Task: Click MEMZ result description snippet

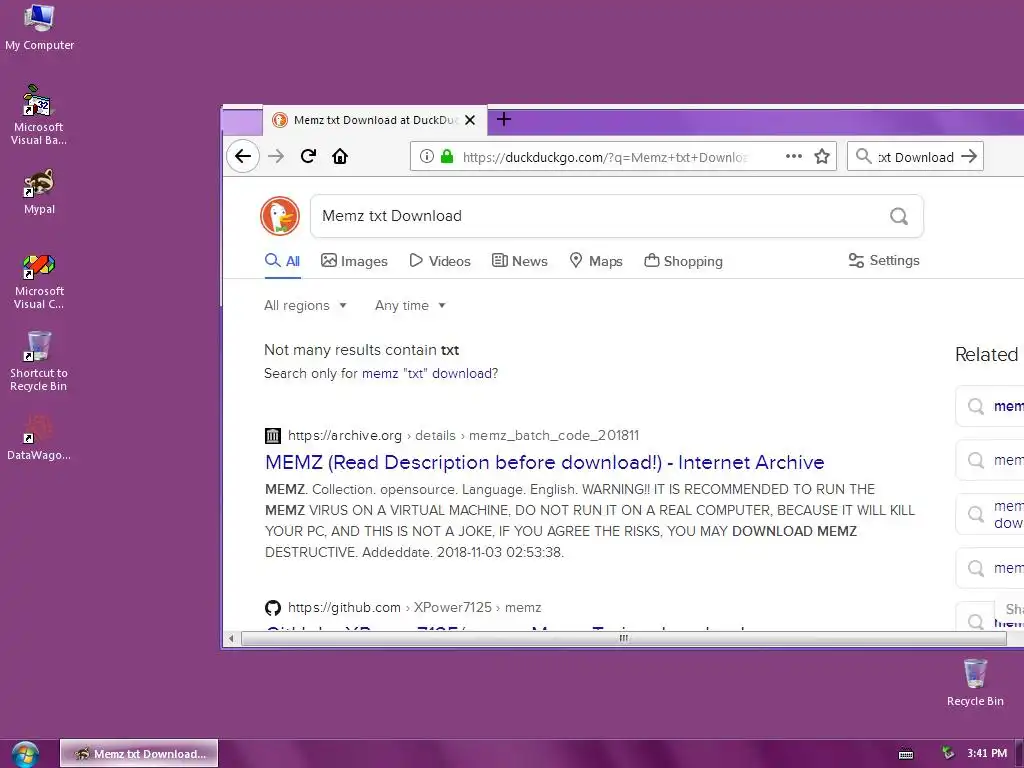Action: click(590, 520)
